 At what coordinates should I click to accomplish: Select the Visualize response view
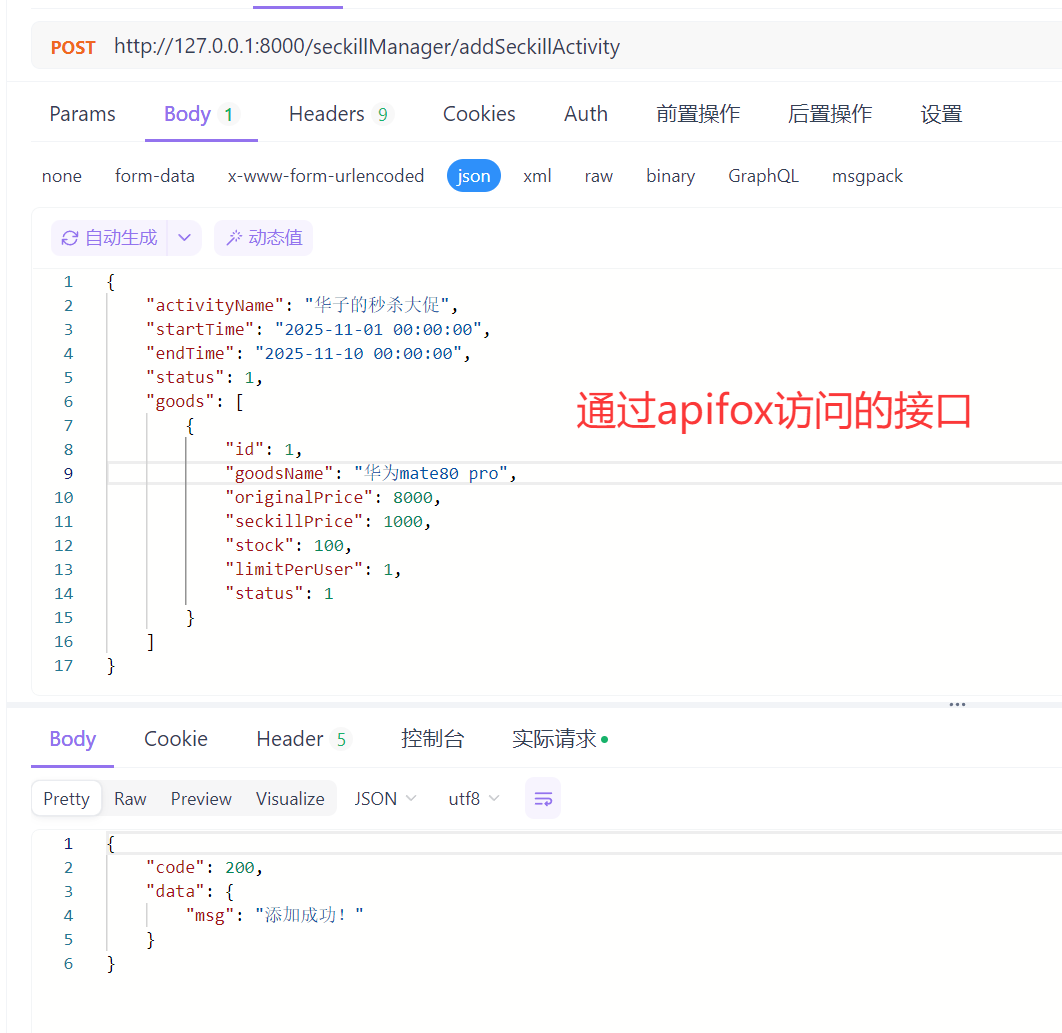290,799
